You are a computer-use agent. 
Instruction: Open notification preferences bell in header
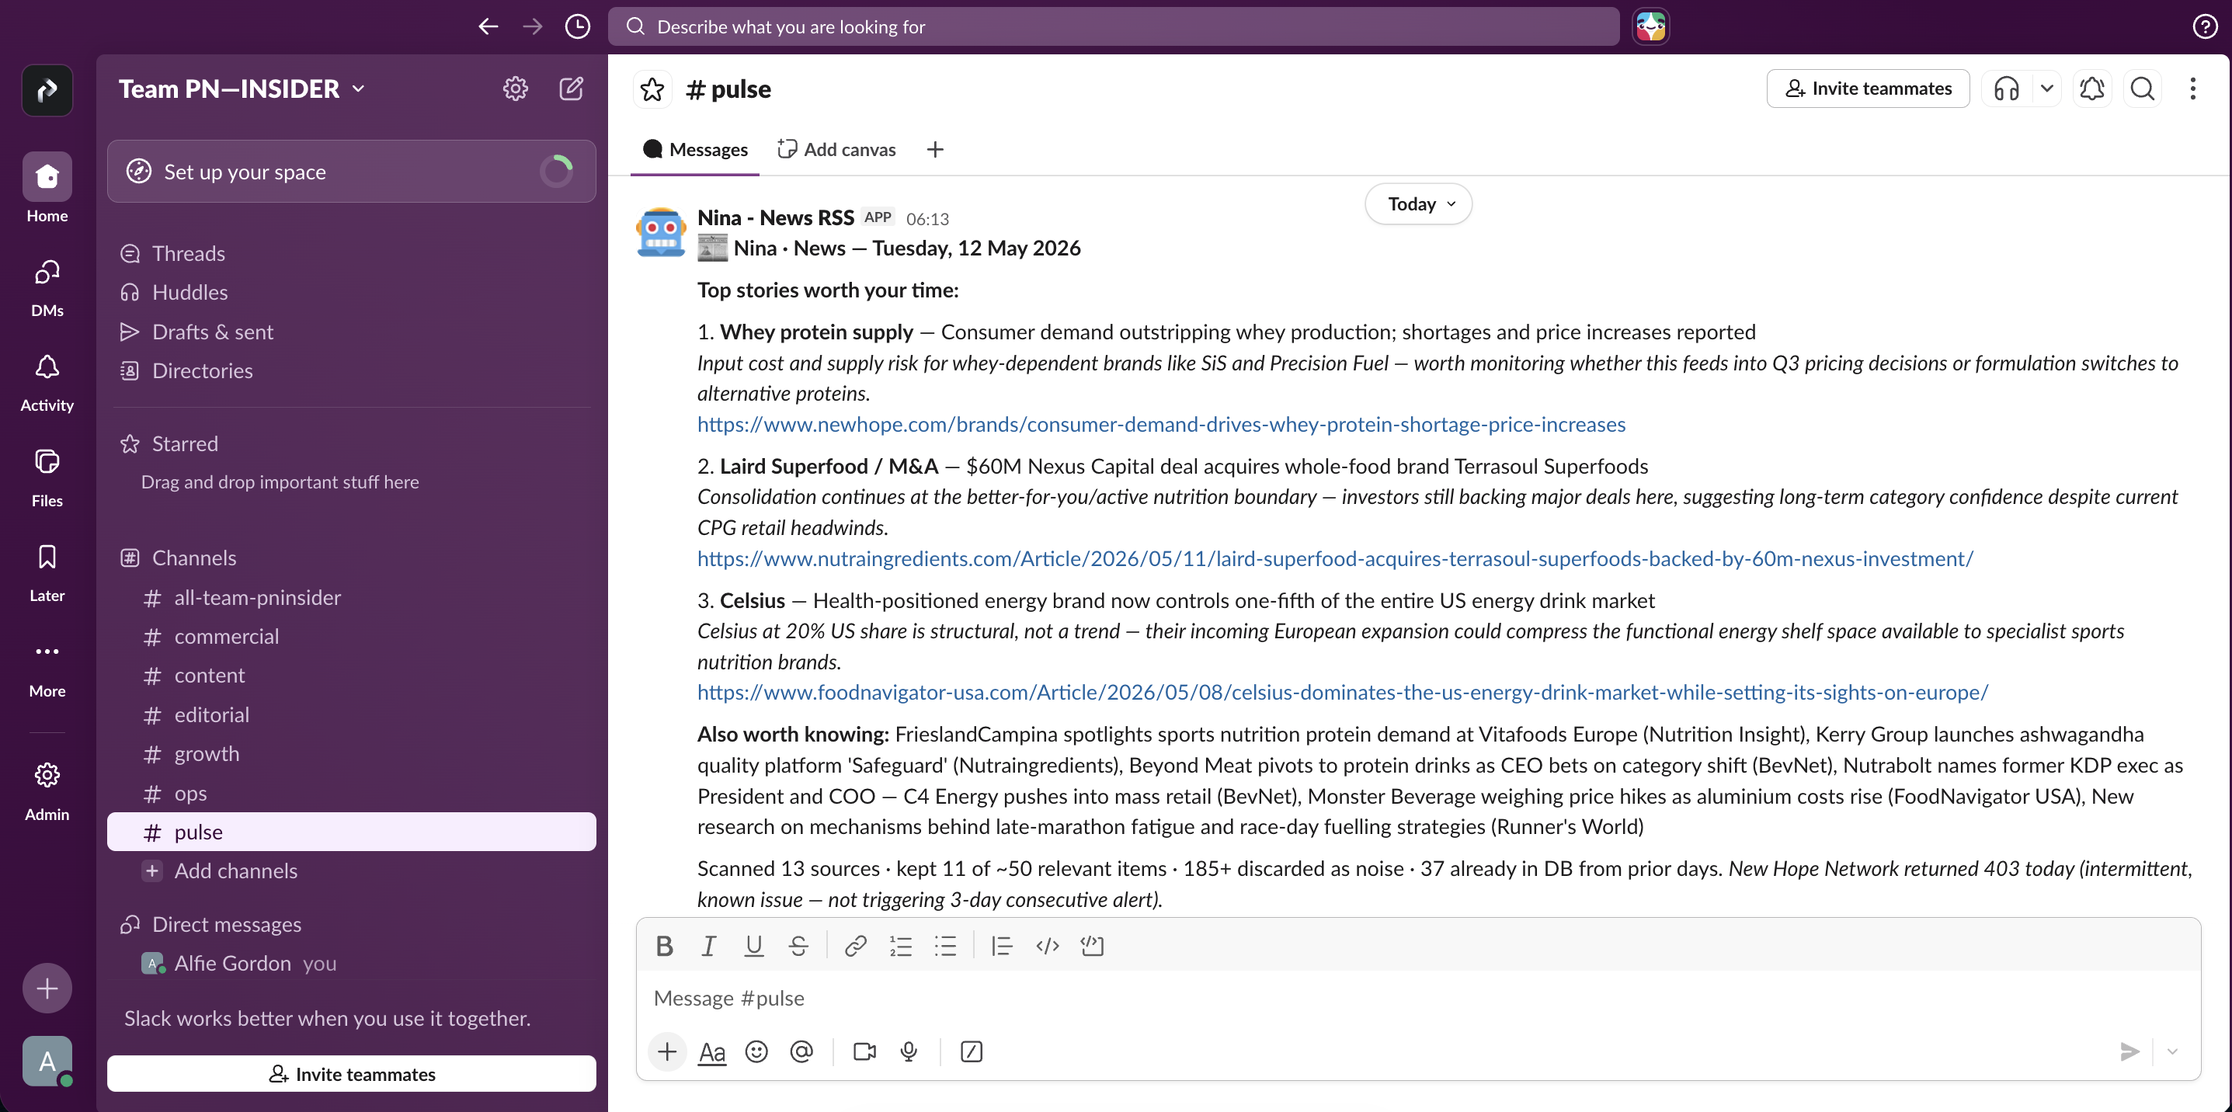2092,88
